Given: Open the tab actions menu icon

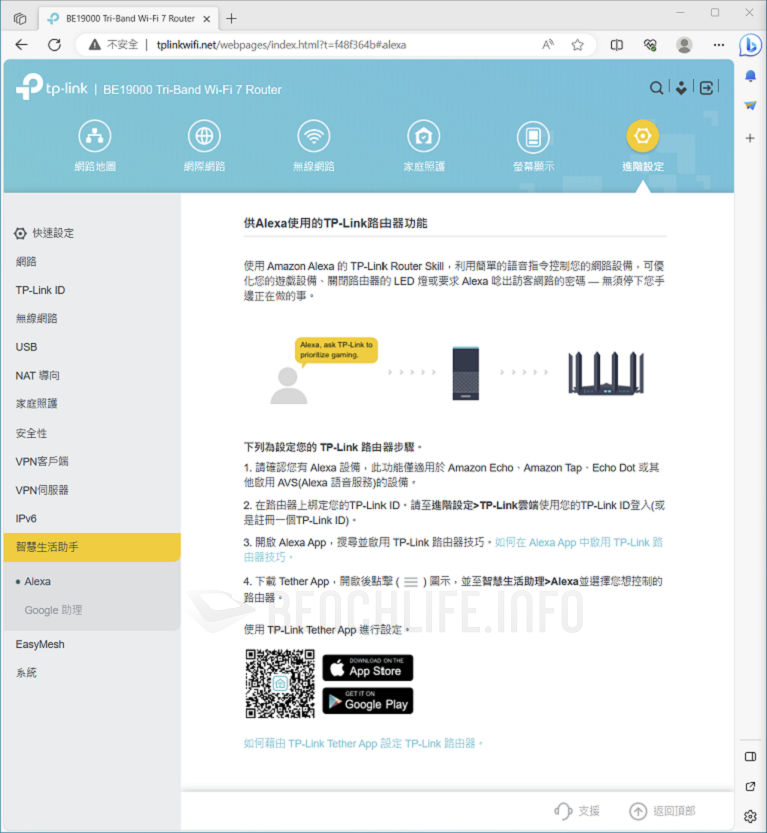Looking at the screenshot, I should 20,19.
